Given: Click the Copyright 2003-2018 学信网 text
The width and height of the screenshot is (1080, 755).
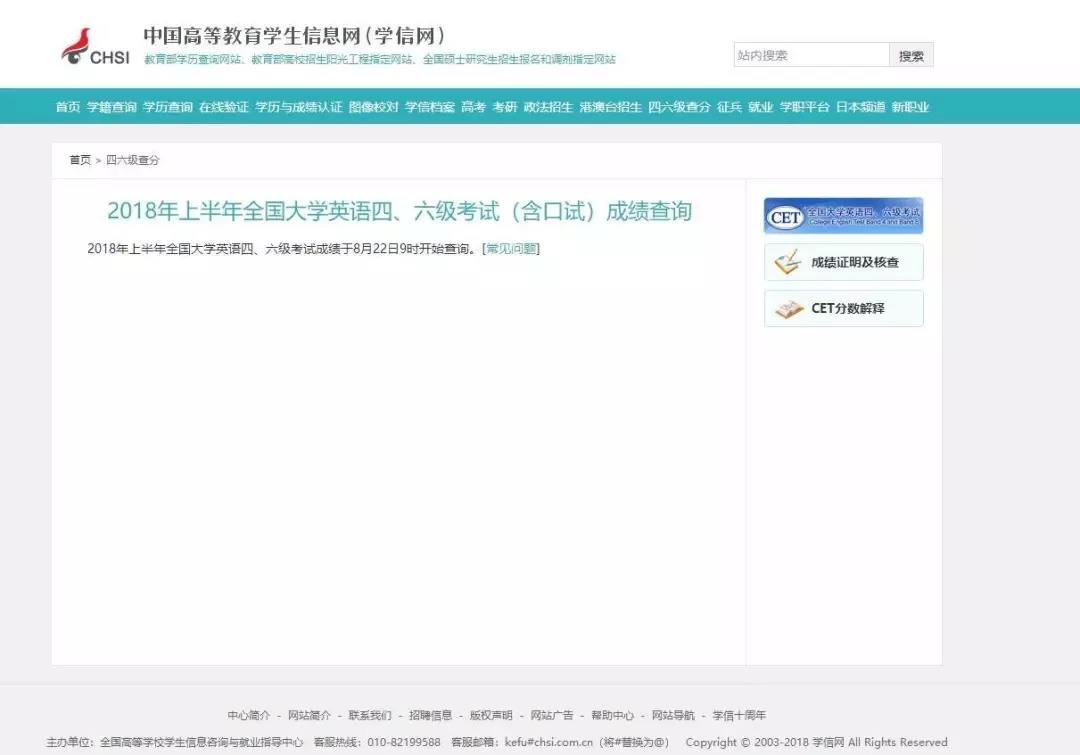Looking at the screenshot, I should click(816, 742).
